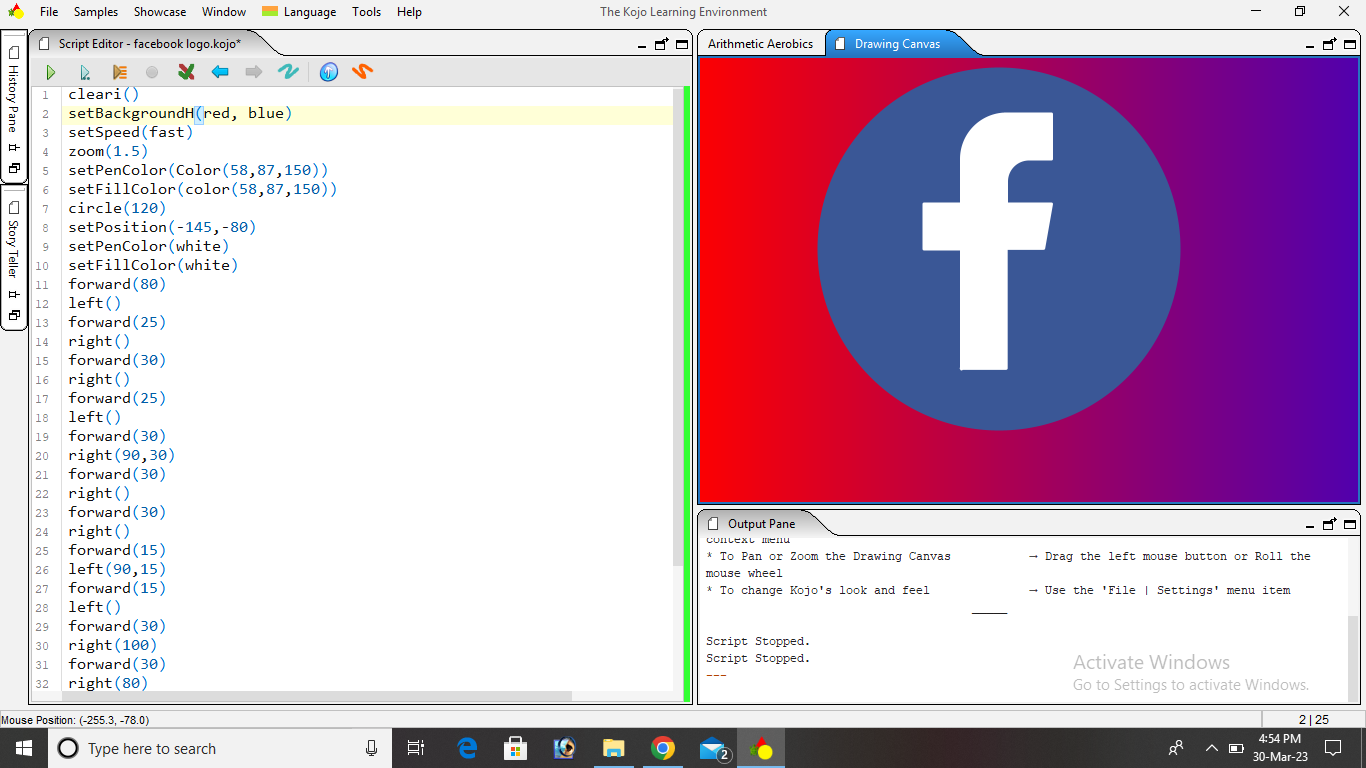Click the code line 'setSpeed(fast)'

131,133
